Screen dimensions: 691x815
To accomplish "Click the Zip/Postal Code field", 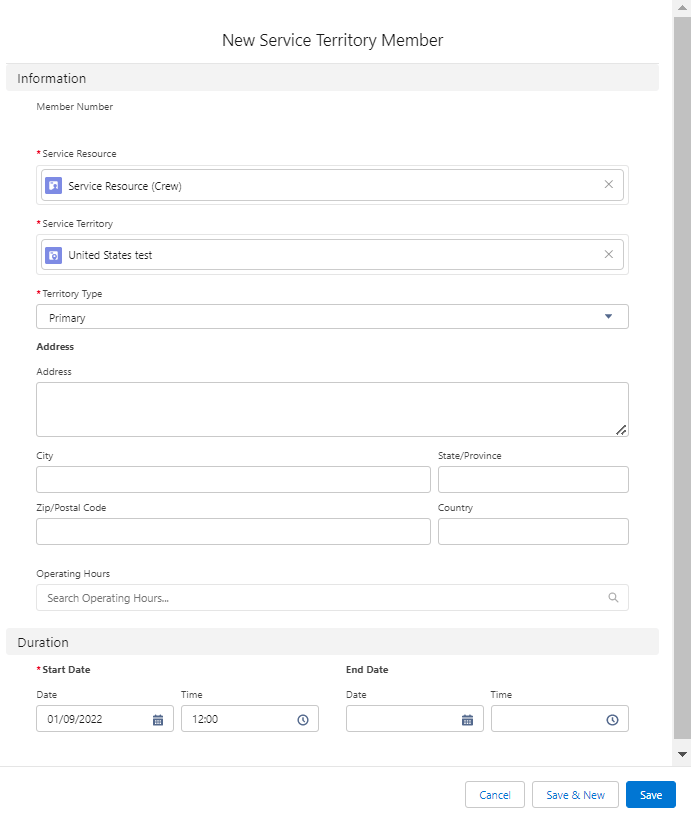I will [x=233, y=532].
